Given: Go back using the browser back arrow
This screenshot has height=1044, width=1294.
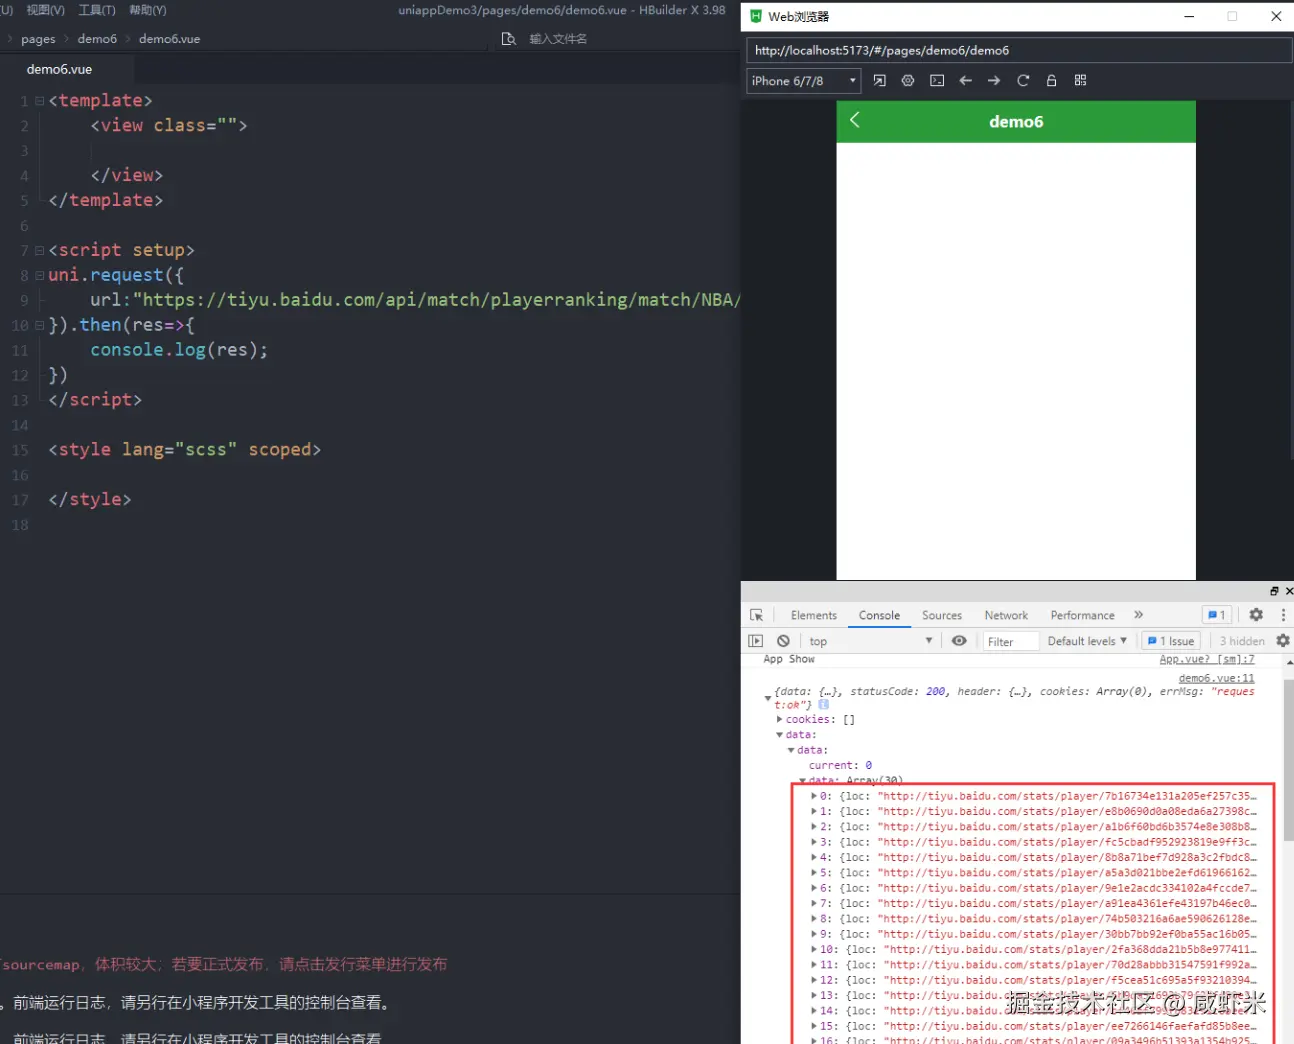Looking at the screenshot, I should pyautogui.click(x=965, y=80).
